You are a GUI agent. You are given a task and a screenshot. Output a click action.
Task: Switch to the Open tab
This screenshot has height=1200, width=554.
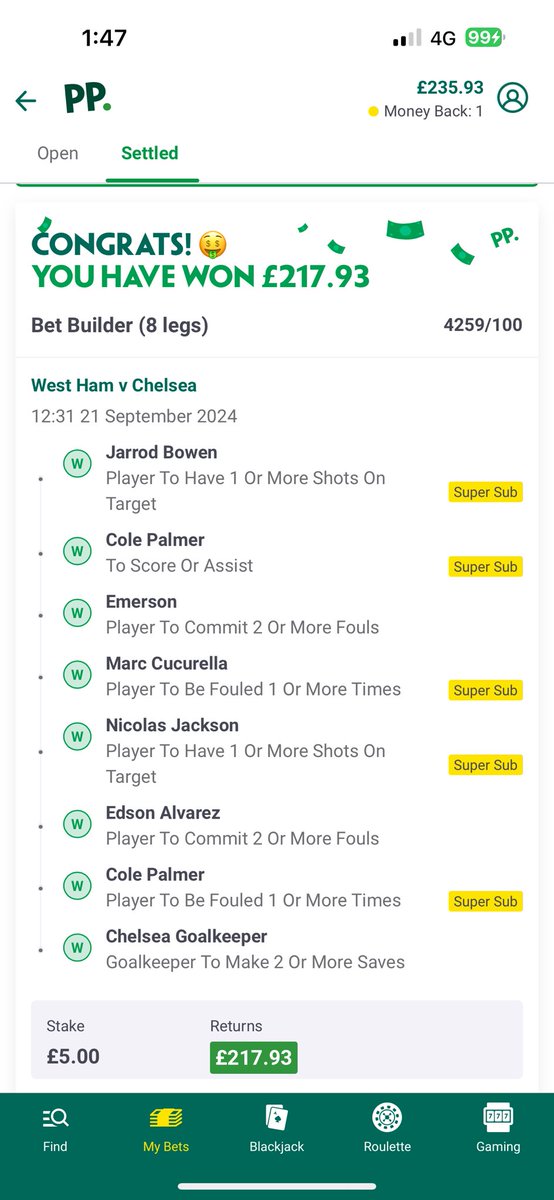click(58, 153)
